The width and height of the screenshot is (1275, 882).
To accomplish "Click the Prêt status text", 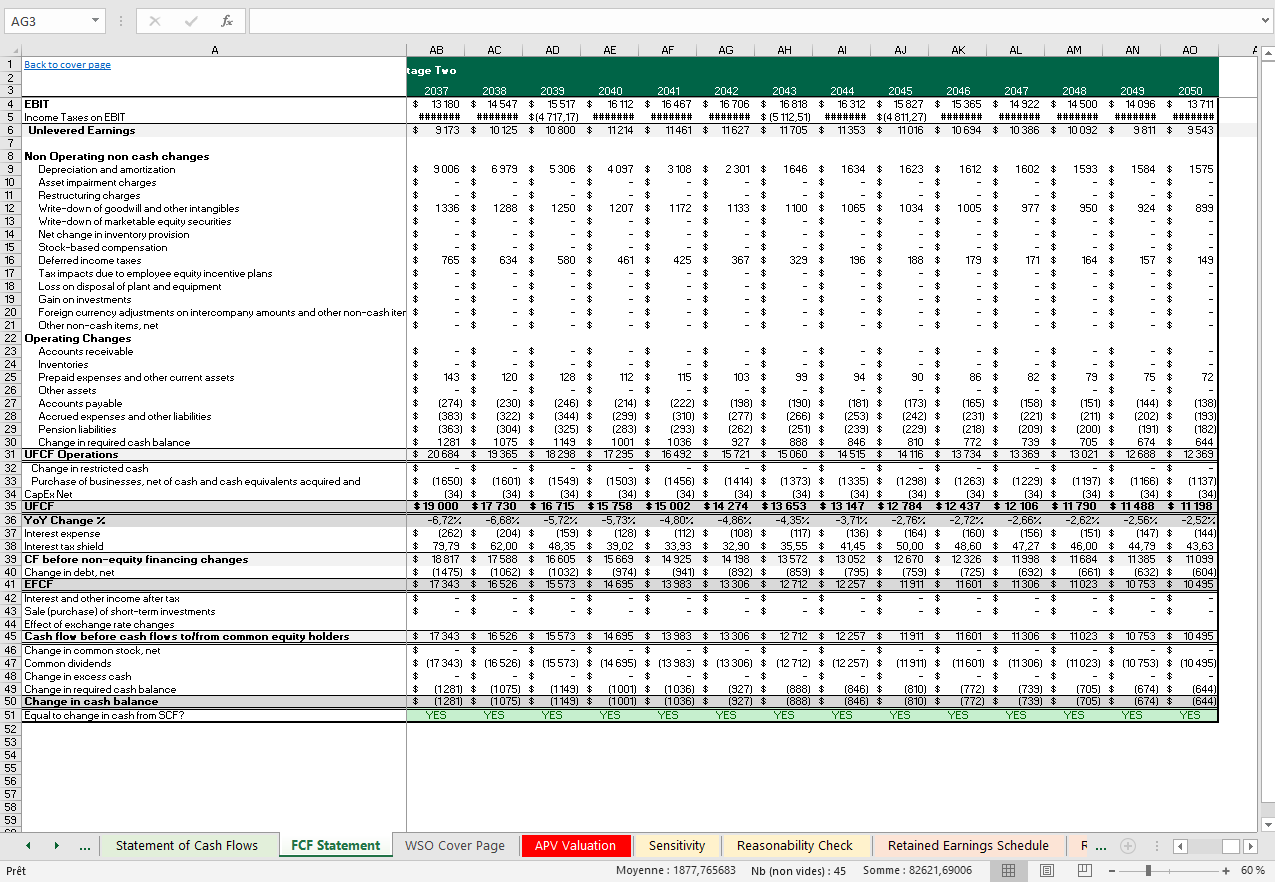I will click(16, 871).
